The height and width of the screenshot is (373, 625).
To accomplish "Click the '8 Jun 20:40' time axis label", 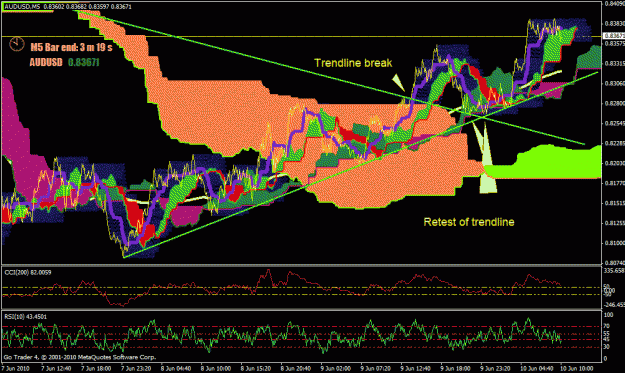I will (296, 369).
